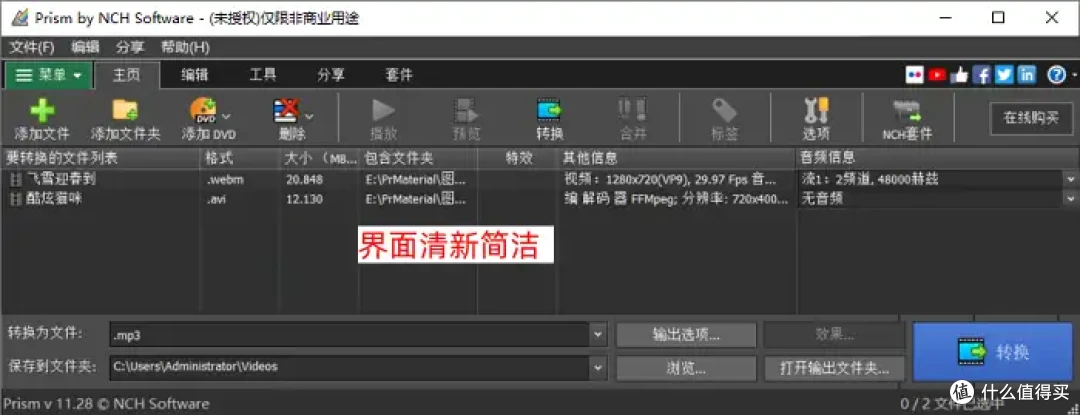Click the large blue 转换 button

pyautogui.click(x=994, y=352)
